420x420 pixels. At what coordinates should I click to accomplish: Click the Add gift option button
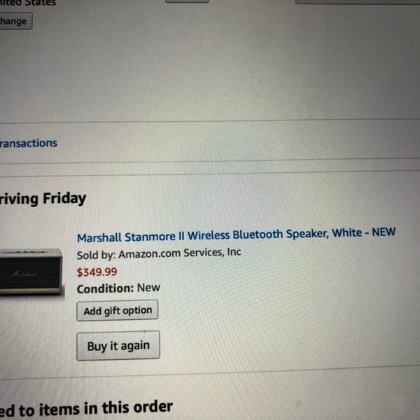117,311
